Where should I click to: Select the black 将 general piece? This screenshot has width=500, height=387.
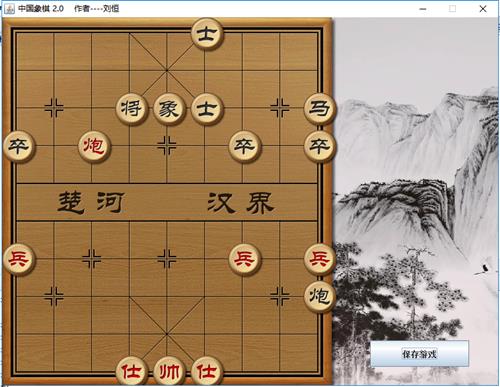[x=132, y=109]
